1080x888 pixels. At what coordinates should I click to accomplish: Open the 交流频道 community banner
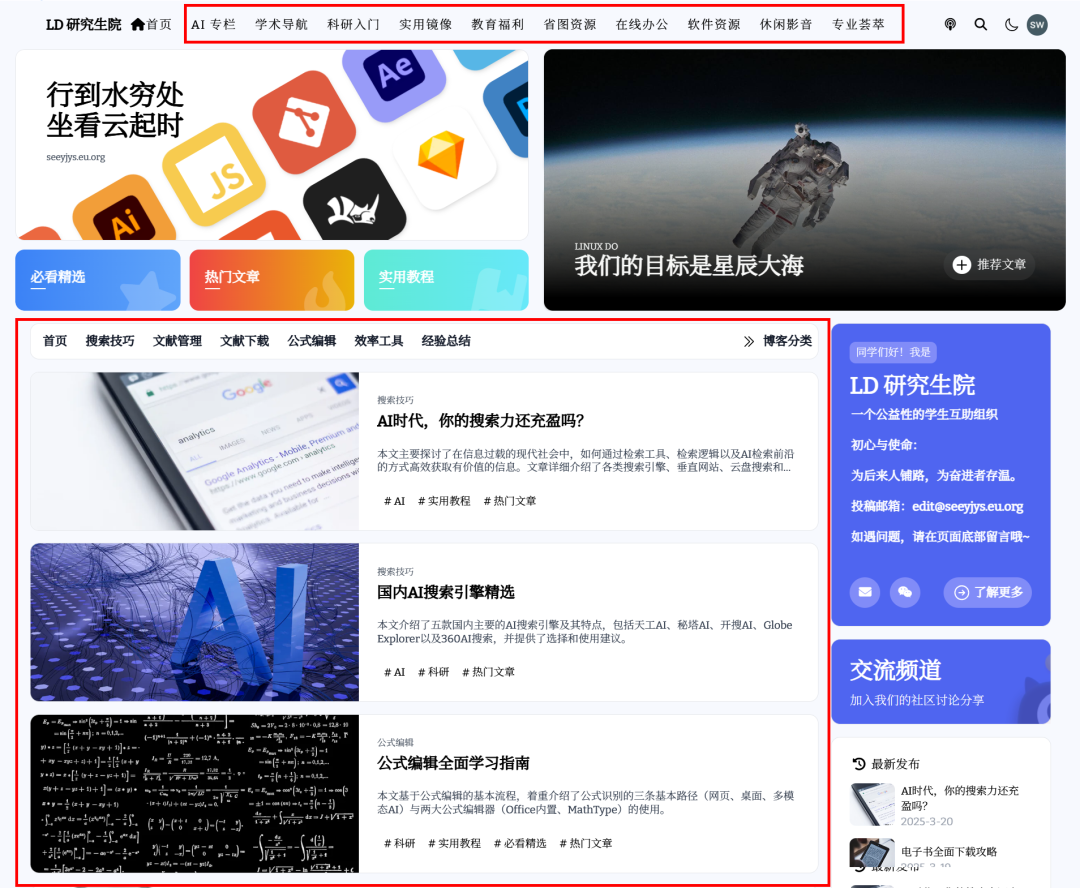point(940,681)
